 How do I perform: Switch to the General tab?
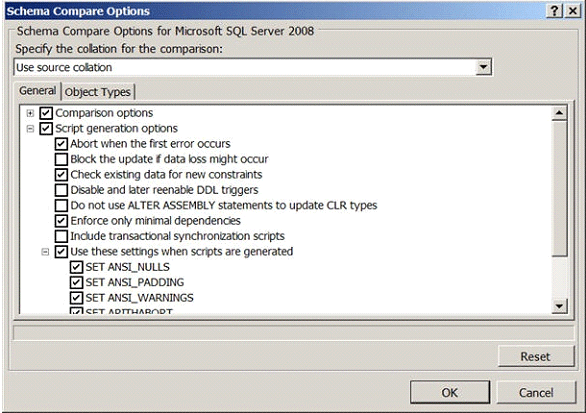(x=38, y=91)
